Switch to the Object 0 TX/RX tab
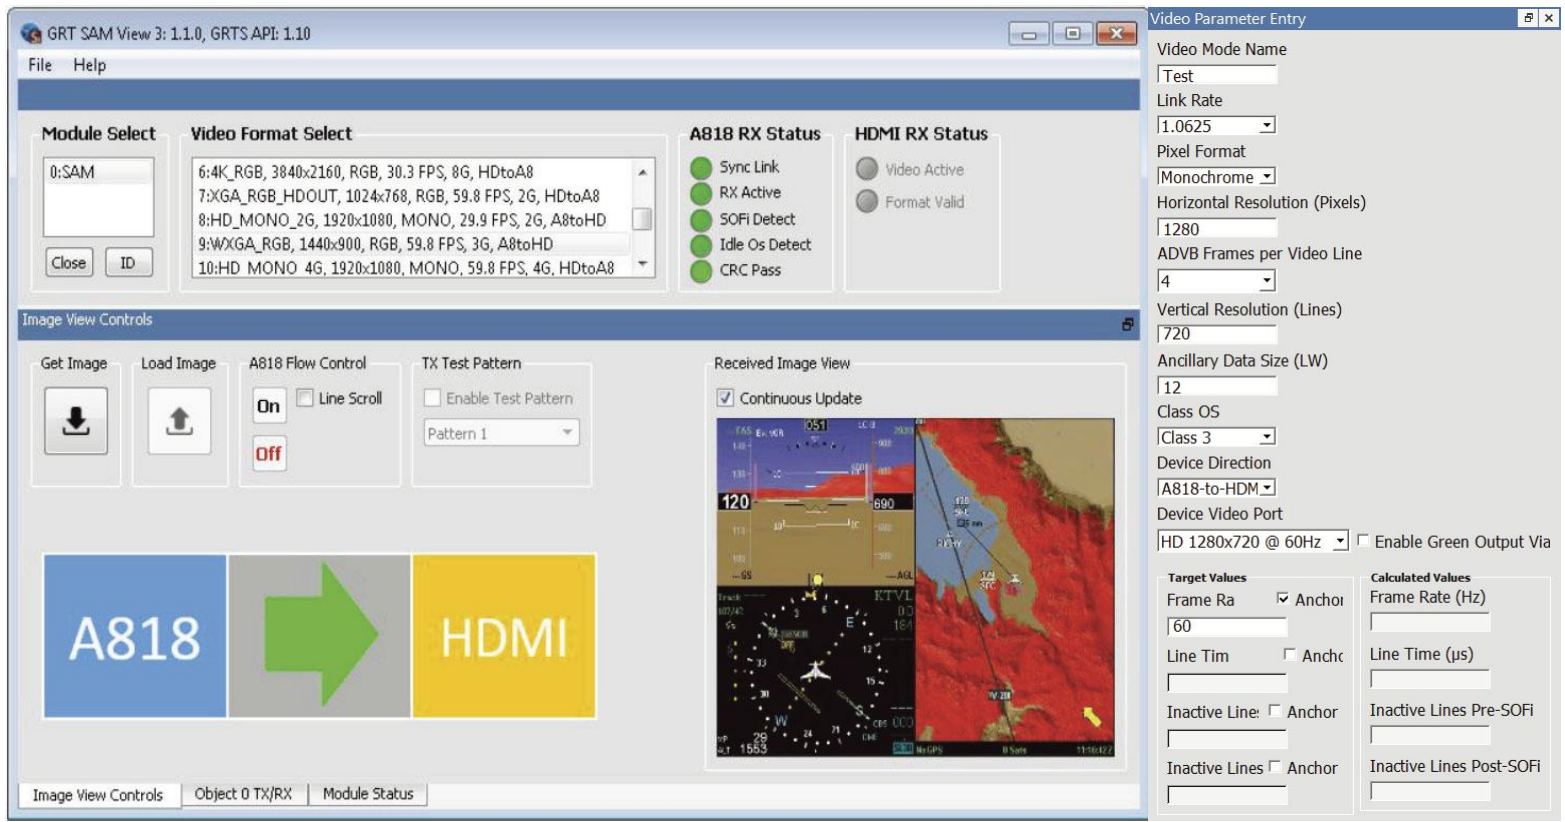Screen dimensions: 1565x822 click(x=243, y=794)
